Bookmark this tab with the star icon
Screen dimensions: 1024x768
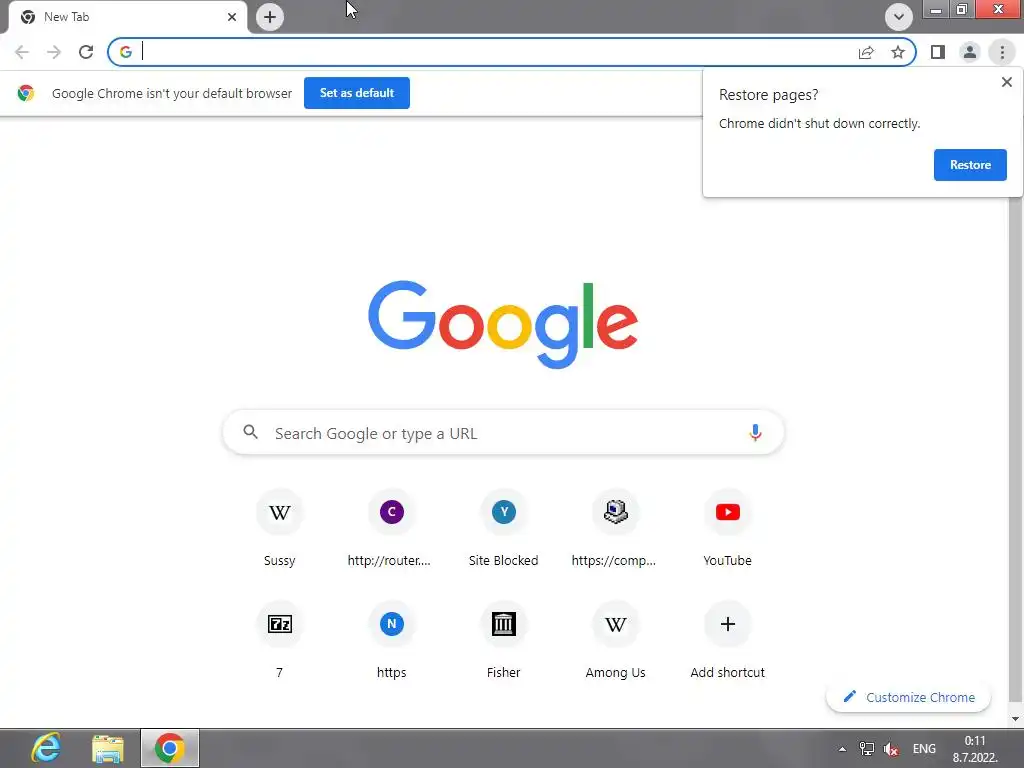point(898,52)
